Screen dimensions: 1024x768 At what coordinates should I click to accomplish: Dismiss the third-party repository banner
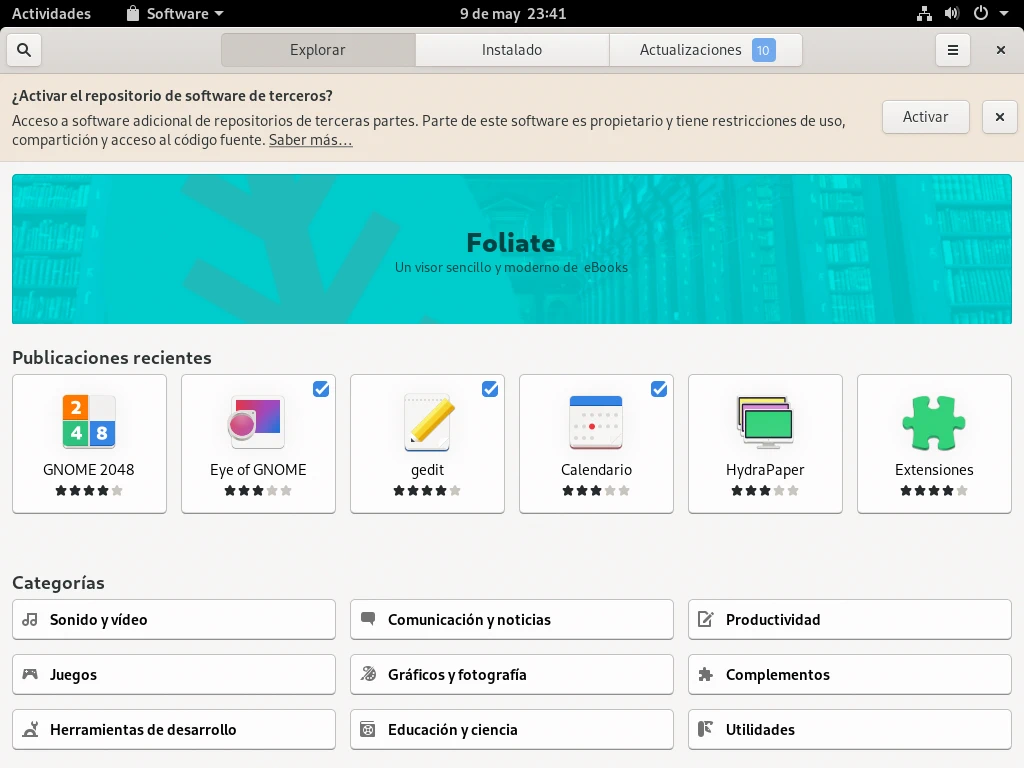tap(999, 117)
